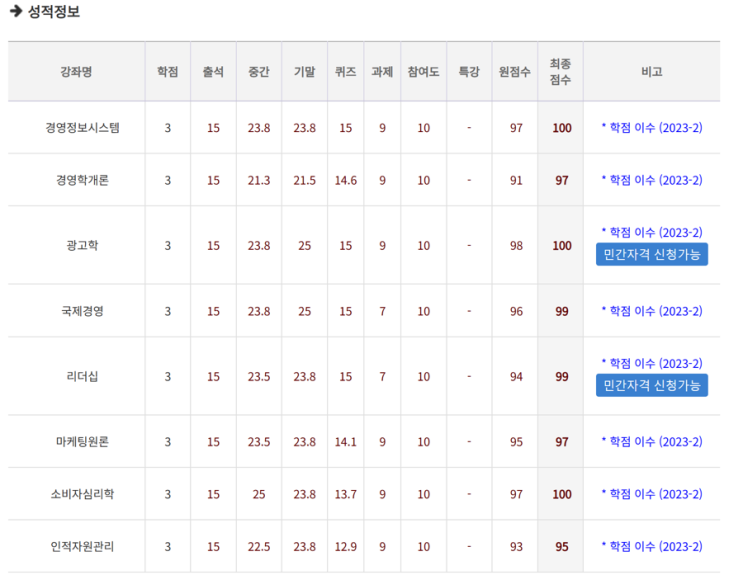Select the 국제경영 course name
Viewport: 743px width, 575px height.
click(82, 311)
